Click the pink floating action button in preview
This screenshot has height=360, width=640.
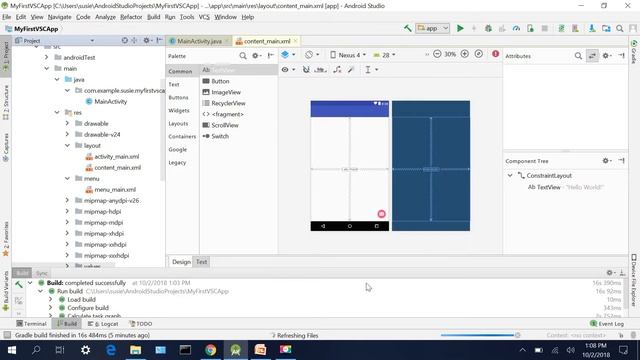pos(381,214)
